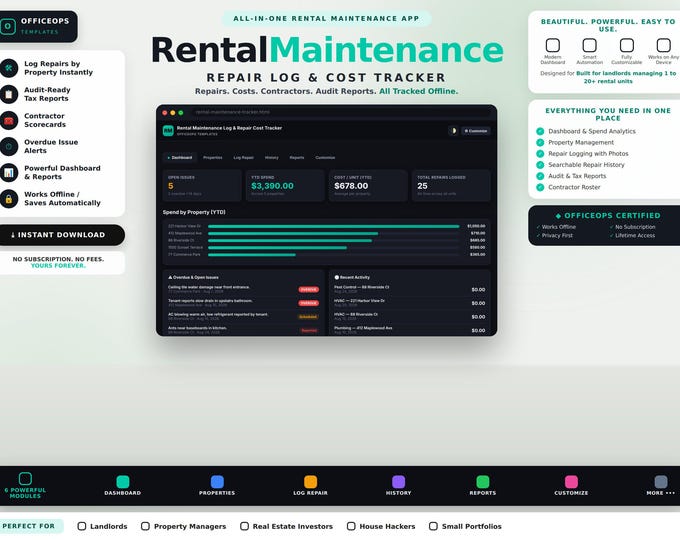680x540 pixels.
Task: Open the Reports tab
Action: point(297,157)
